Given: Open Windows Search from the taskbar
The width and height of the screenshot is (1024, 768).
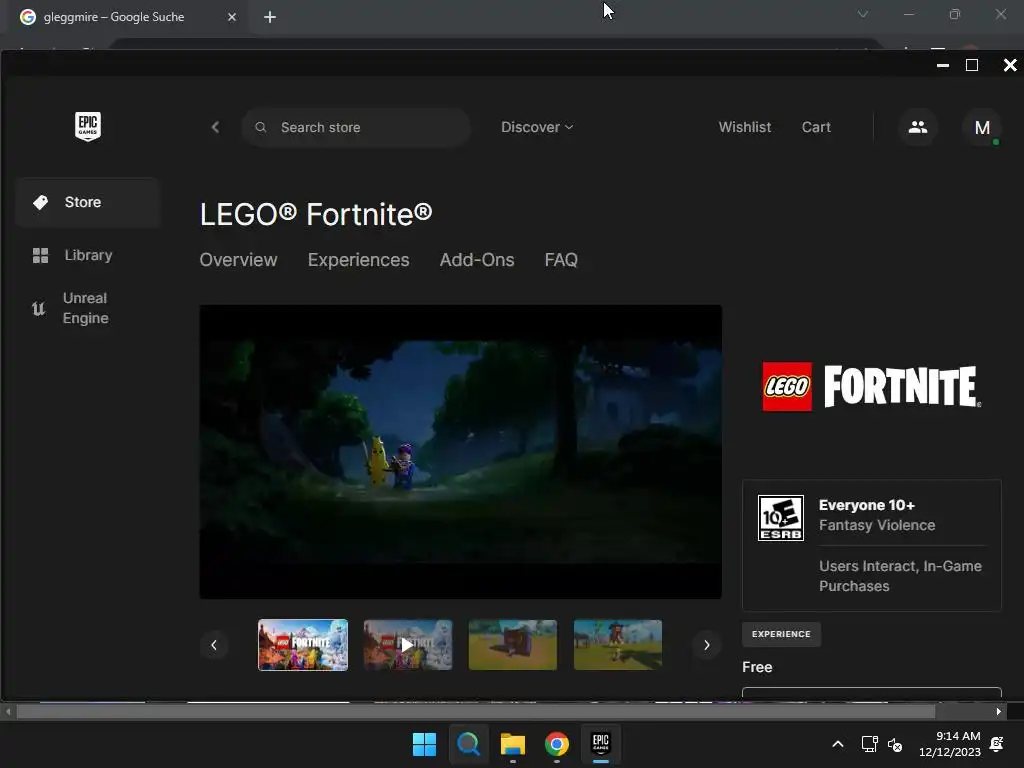Looking at the screenshot, I should (x=468, y=744).
